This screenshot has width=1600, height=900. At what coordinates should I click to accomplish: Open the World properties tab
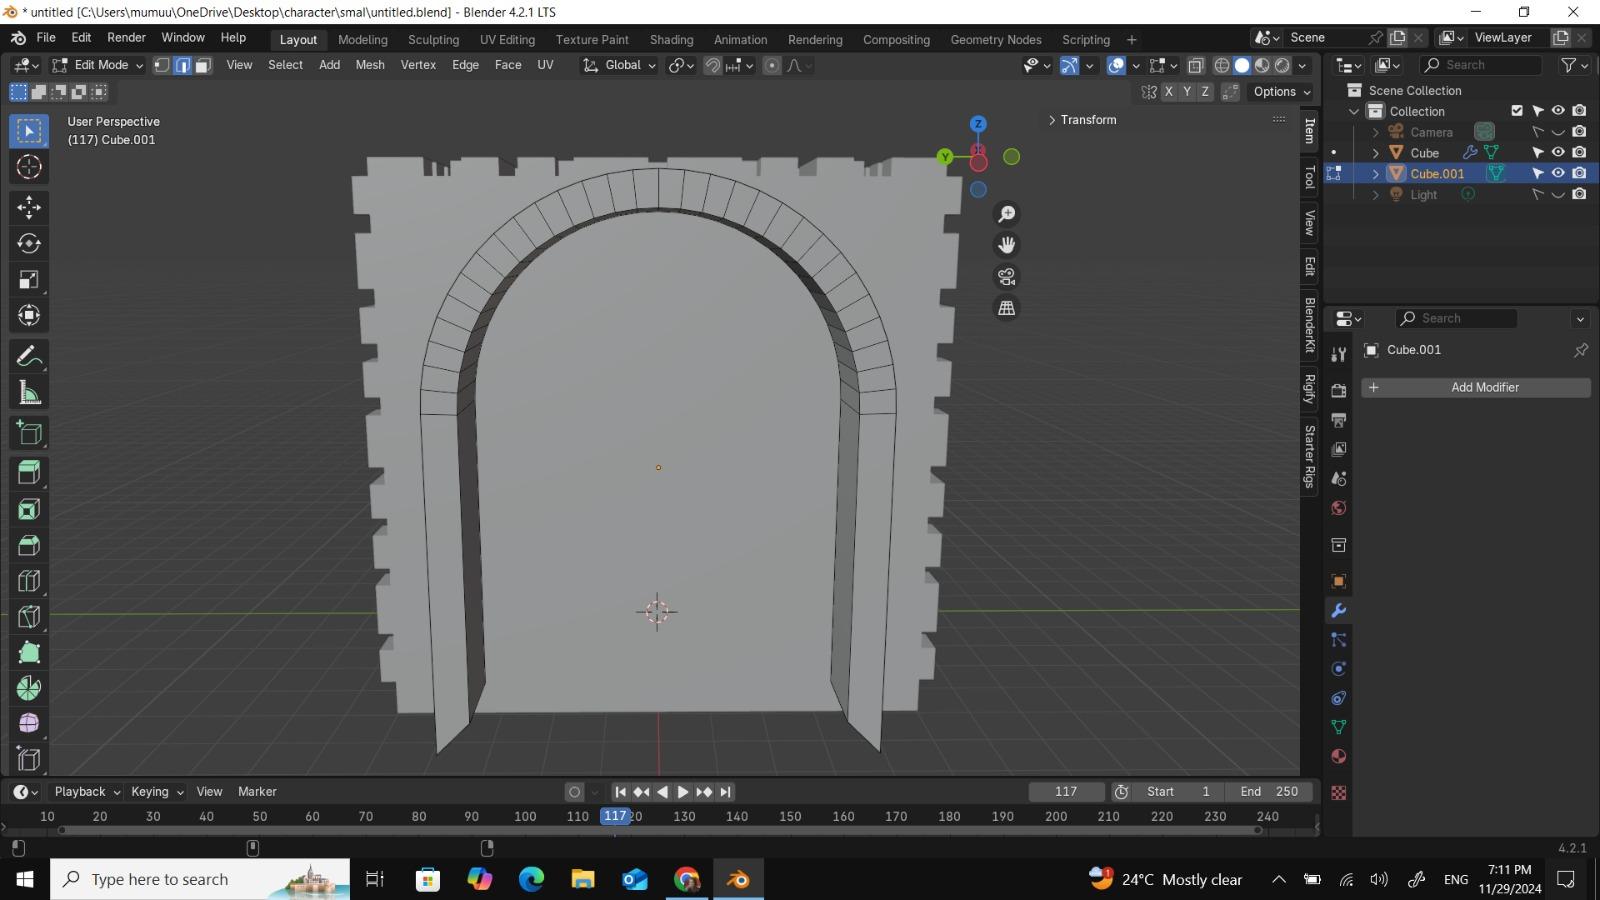coord(1339,508)
